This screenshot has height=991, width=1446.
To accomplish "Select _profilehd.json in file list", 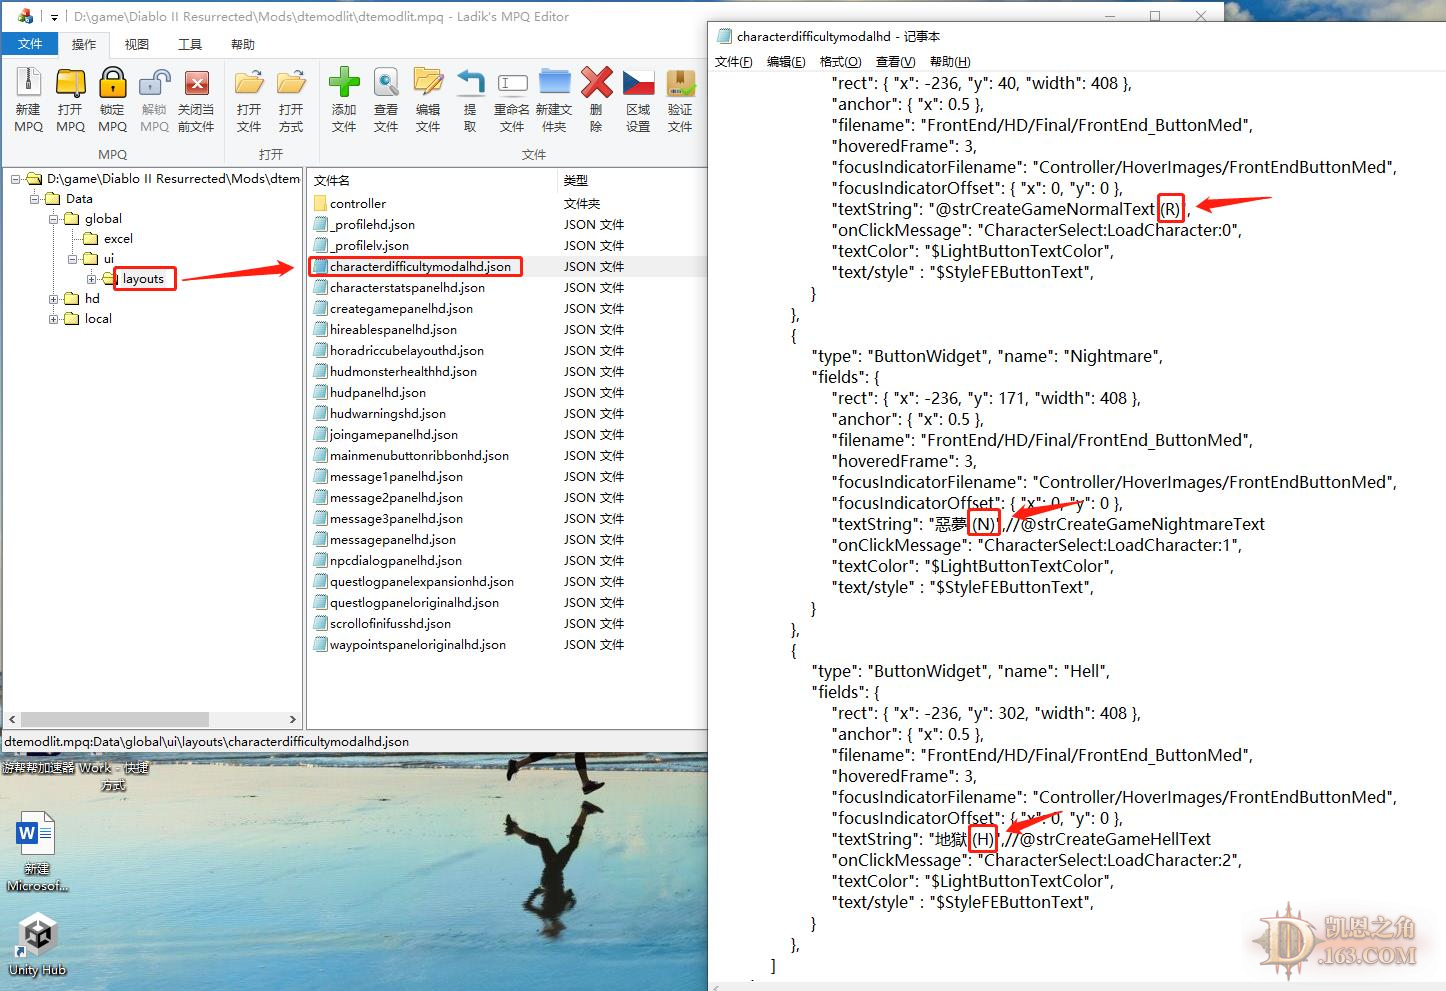I will coord(372,225).
